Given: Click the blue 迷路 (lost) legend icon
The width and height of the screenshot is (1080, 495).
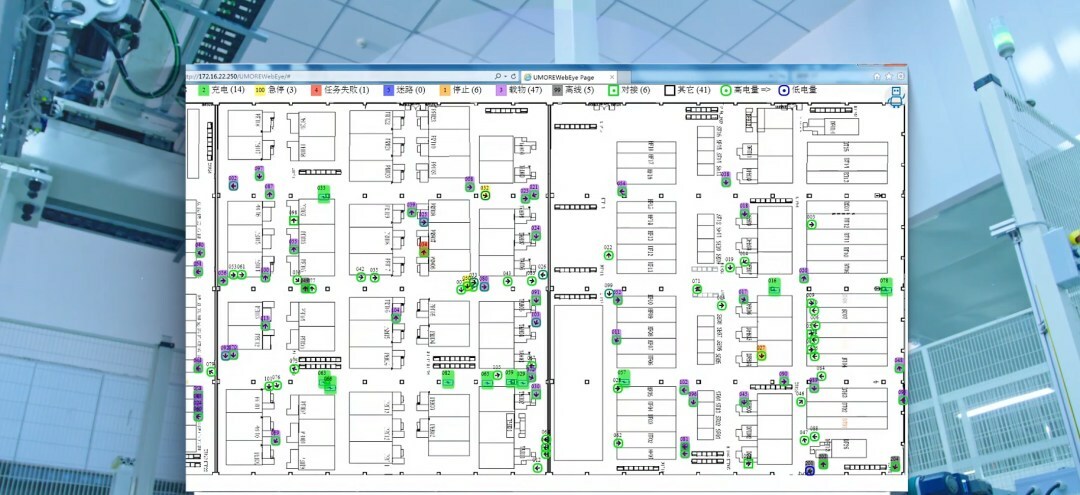Looking at the screenshot, I should point(388,90).
